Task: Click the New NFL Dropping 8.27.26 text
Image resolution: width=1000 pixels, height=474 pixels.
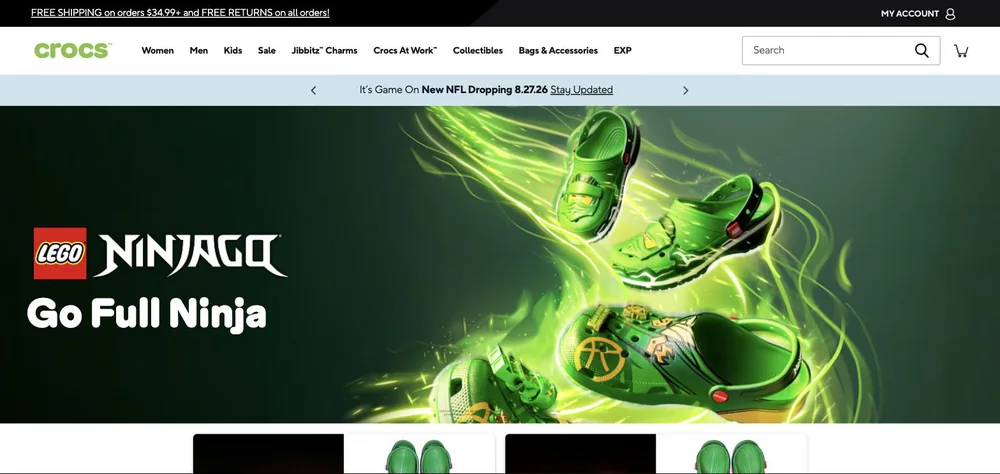Action: tap(485, 90)
